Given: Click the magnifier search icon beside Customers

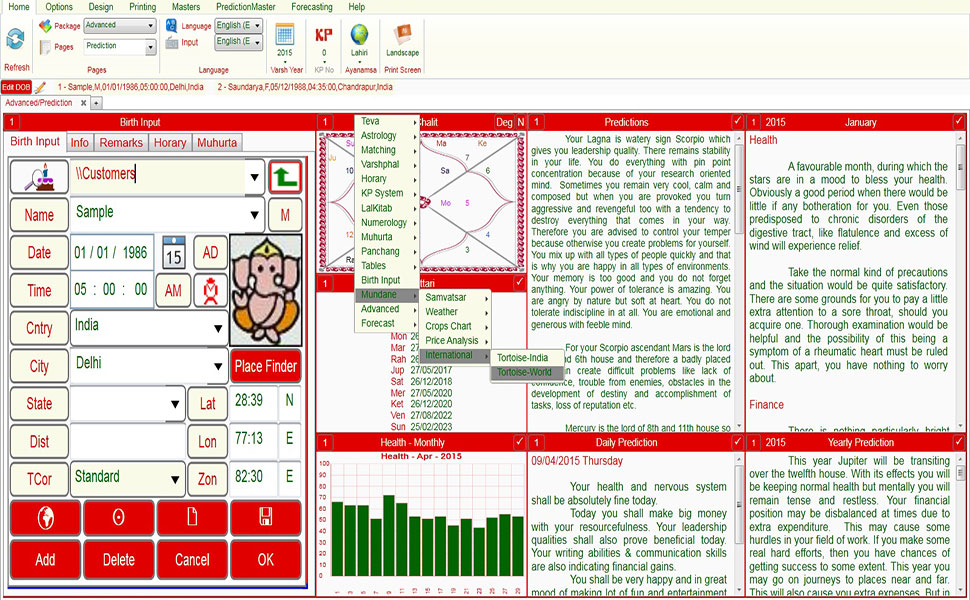Looking at the screenshot, I should click(39, 177).
